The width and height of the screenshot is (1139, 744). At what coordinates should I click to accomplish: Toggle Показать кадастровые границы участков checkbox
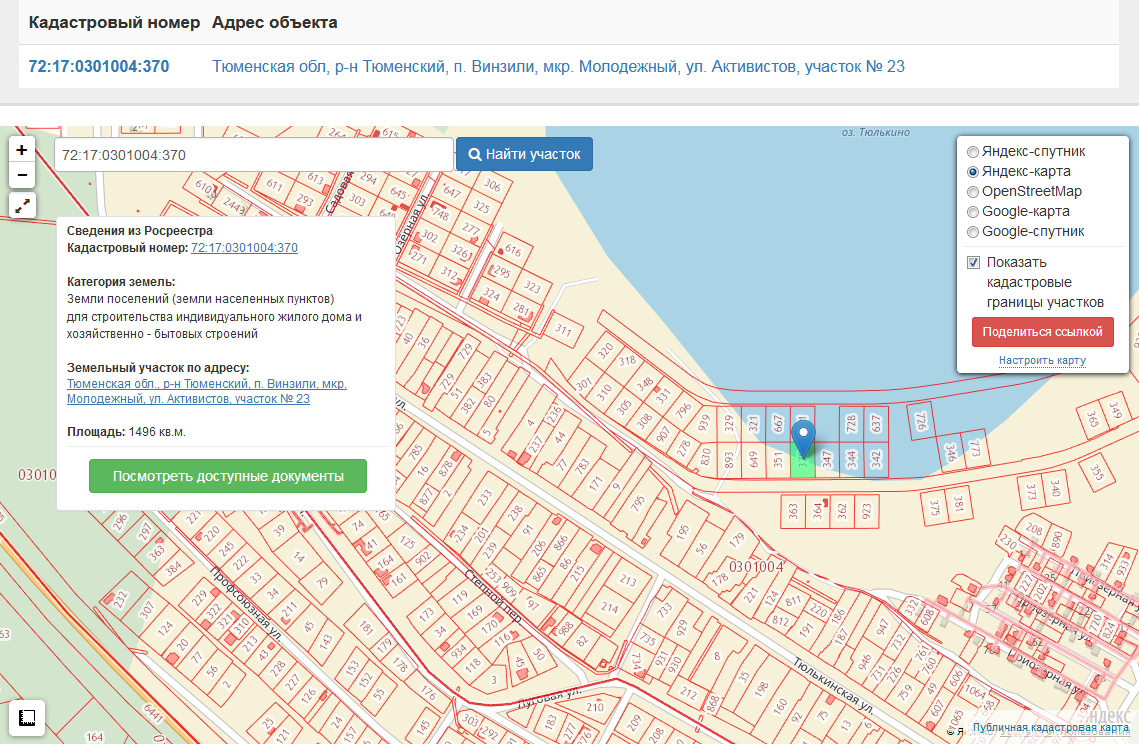click(973, 262)
